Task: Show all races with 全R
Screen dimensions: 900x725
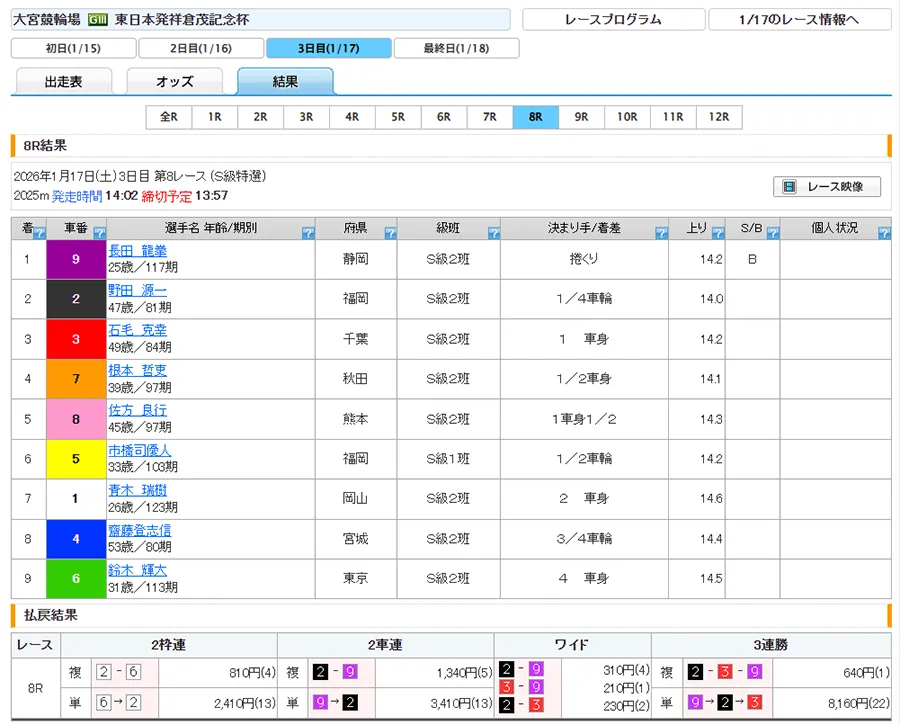Action: coord(169,117)
